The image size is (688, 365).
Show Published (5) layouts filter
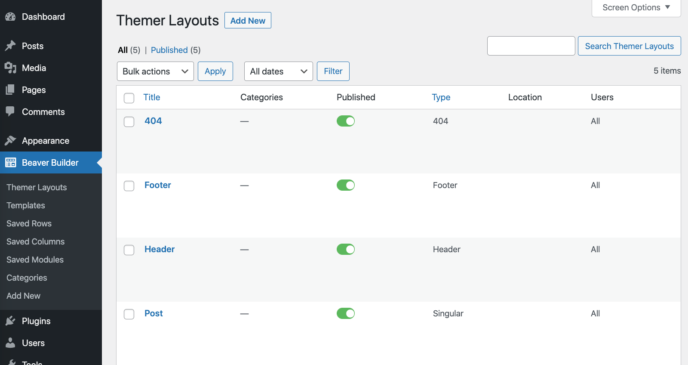tap(176, 50)
